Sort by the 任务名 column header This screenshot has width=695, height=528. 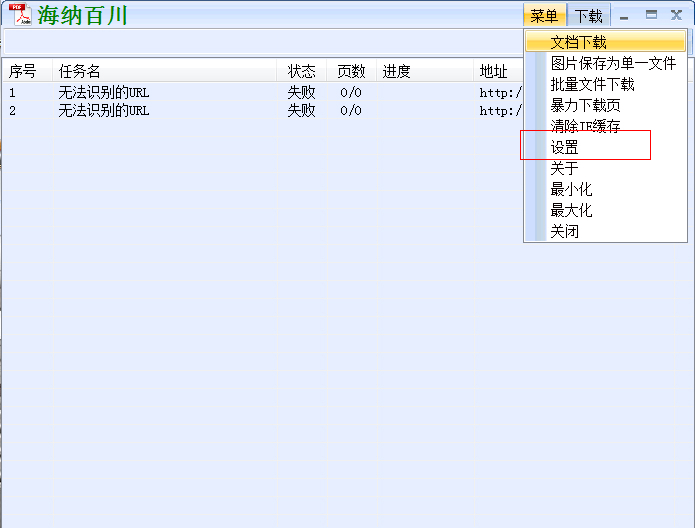(x=80, y=71)
